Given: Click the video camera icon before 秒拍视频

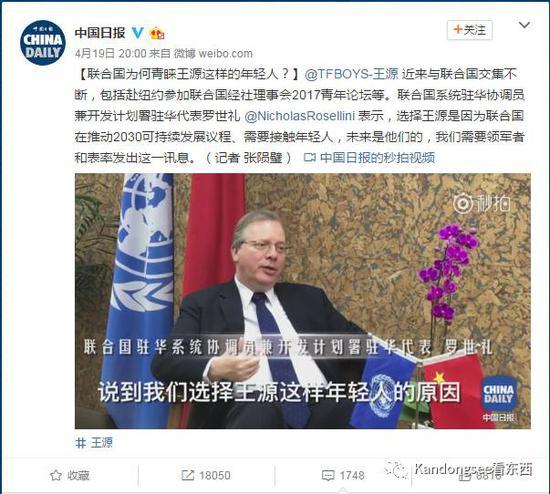Looking at the screenshot, I should tap(310, 158).
